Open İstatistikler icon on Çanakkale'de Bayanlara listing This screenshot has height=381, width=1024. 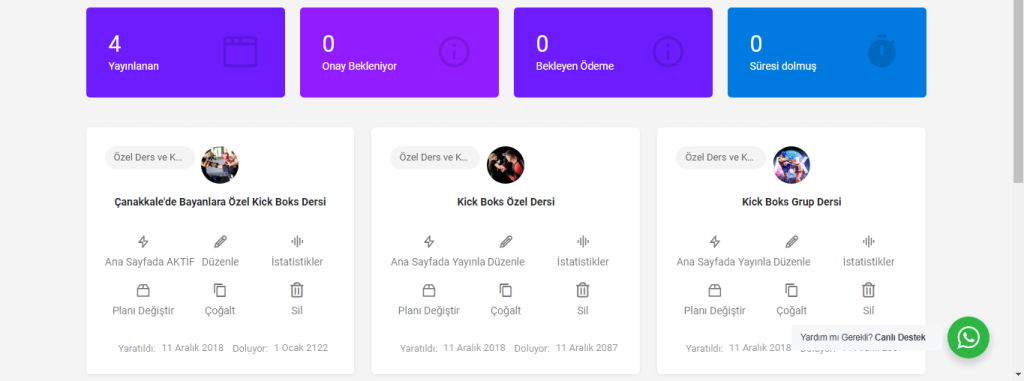pyautogui.click(x=297, y=242)
